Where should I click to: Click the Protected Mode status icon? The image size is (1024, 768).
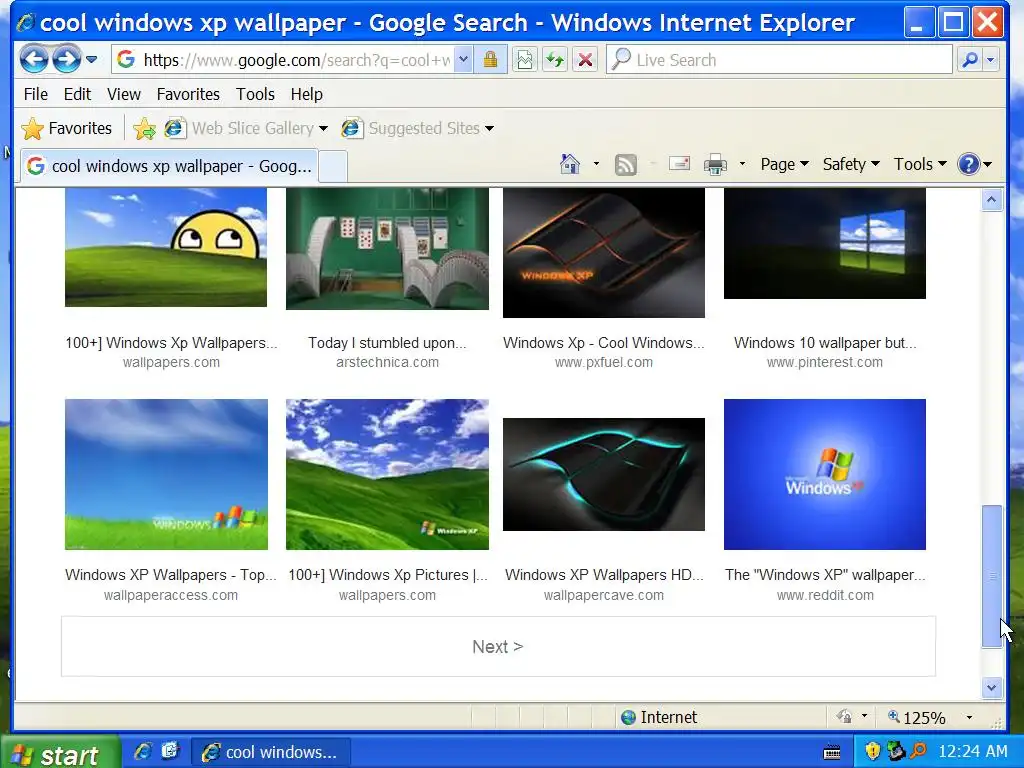coord(844,717)
